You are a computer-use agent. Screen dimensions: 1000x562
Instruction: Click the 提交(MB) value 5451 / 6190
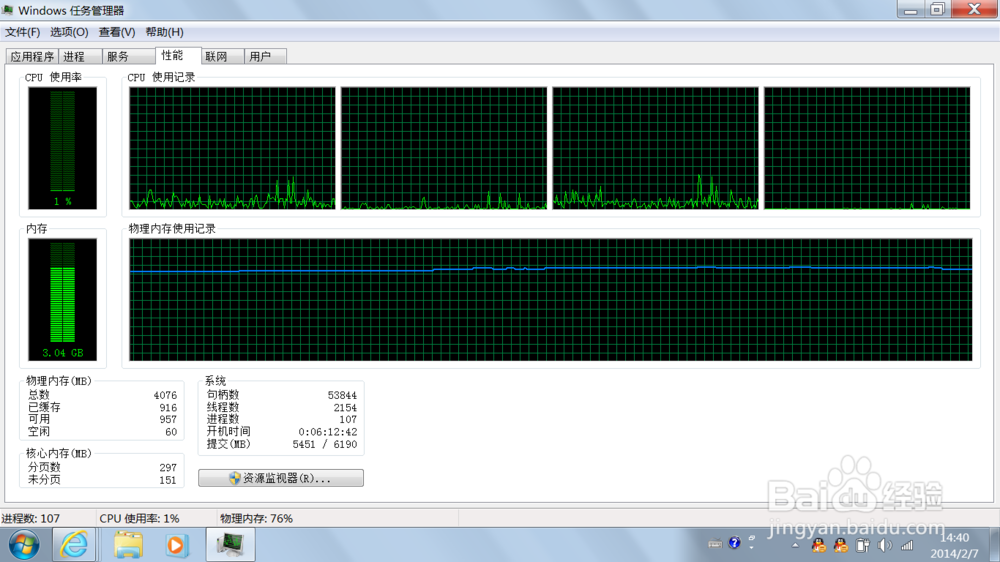[x=325, y=445]
